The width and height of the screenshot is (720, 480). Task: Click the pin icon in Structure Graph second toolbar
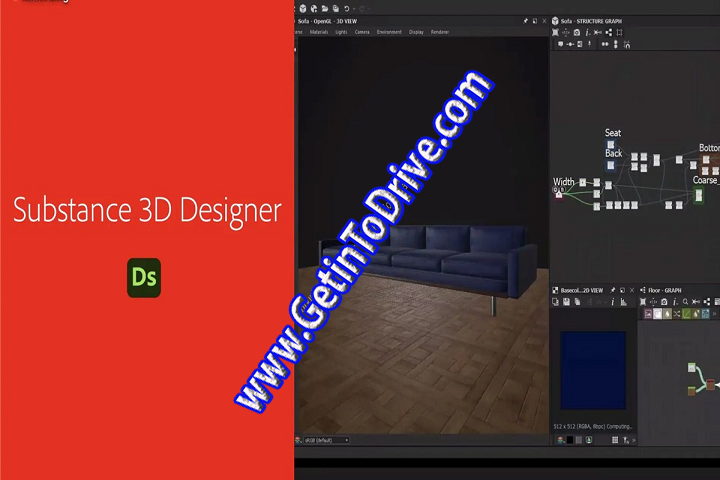pos(590,44)
